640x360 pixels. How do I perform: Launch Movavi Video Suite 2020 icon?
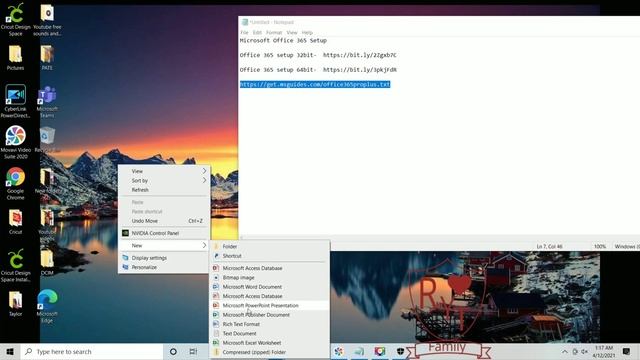tap(16, 142)
